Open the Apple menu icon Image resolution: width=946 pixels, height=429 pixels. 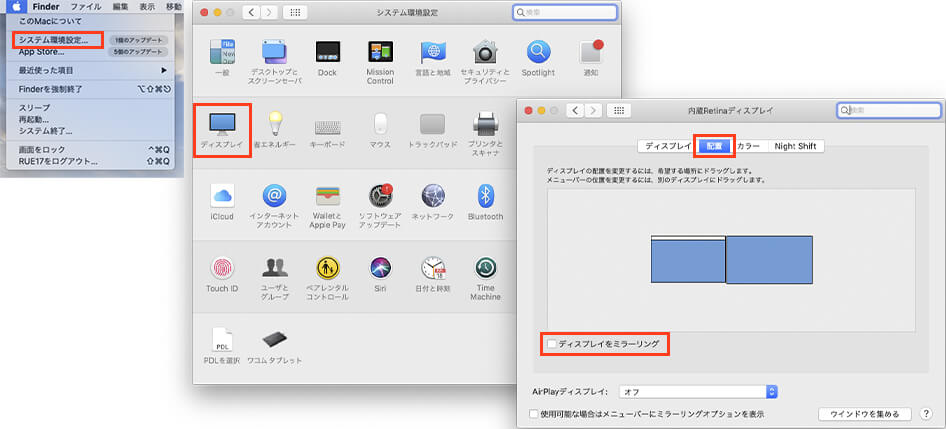pos(16,7)
